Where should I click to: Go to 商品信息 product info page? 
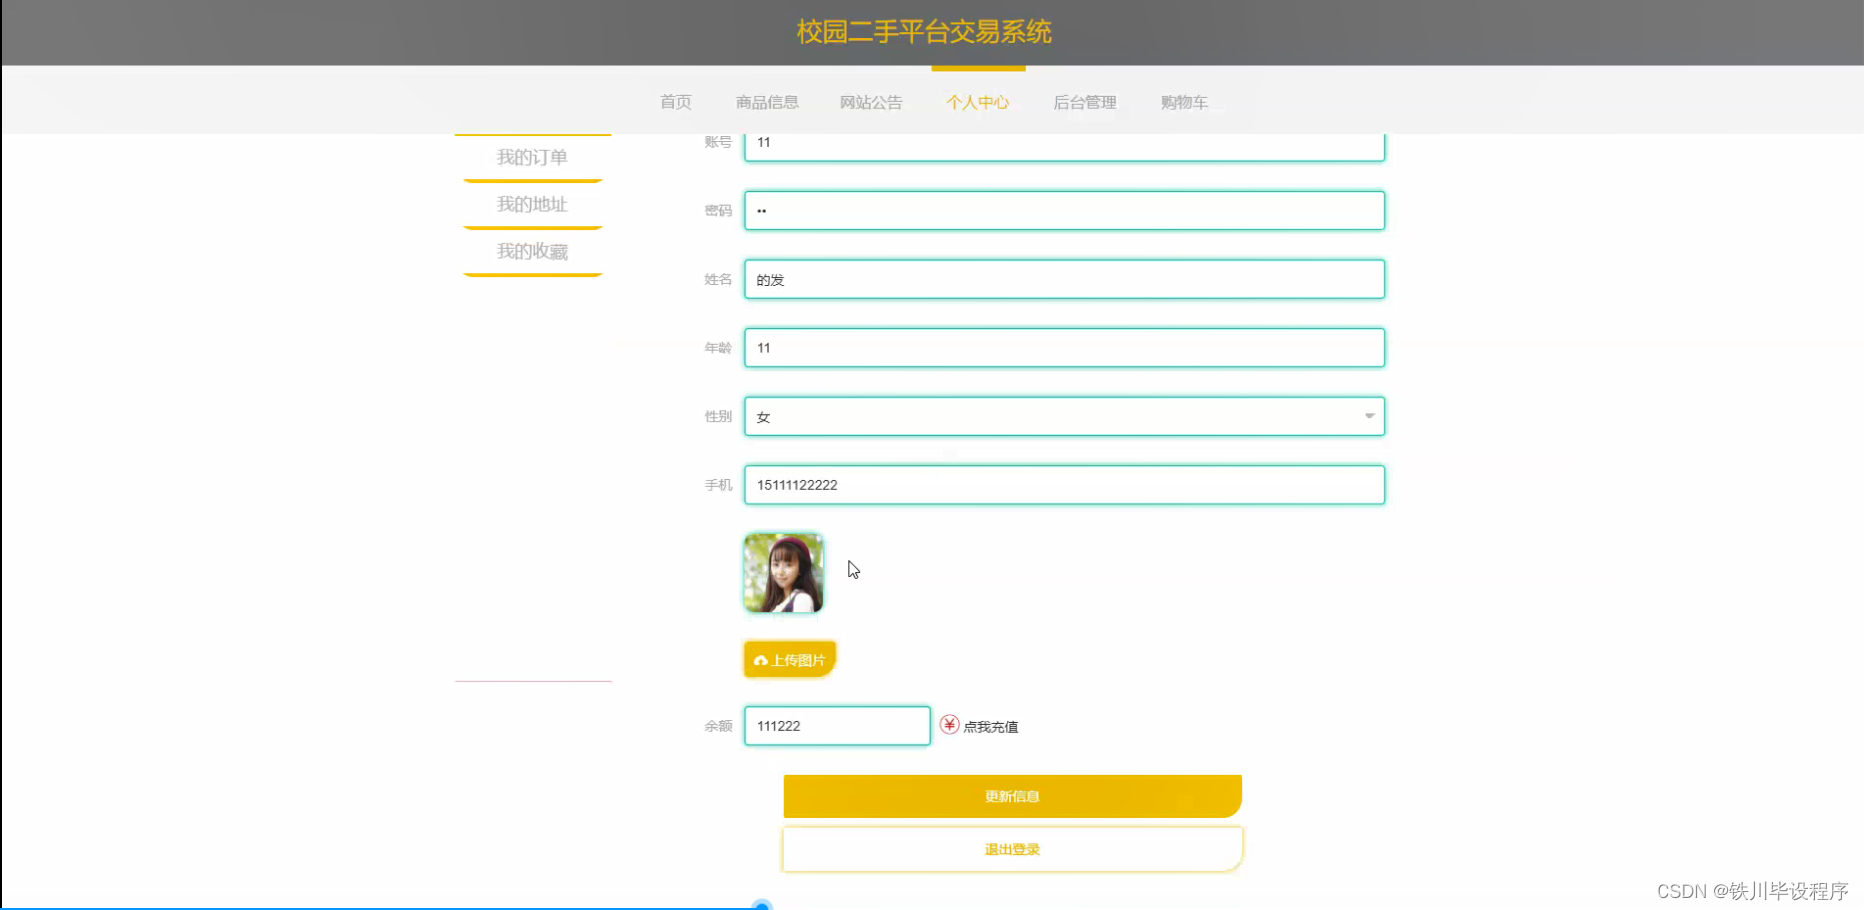pos(767,102)
